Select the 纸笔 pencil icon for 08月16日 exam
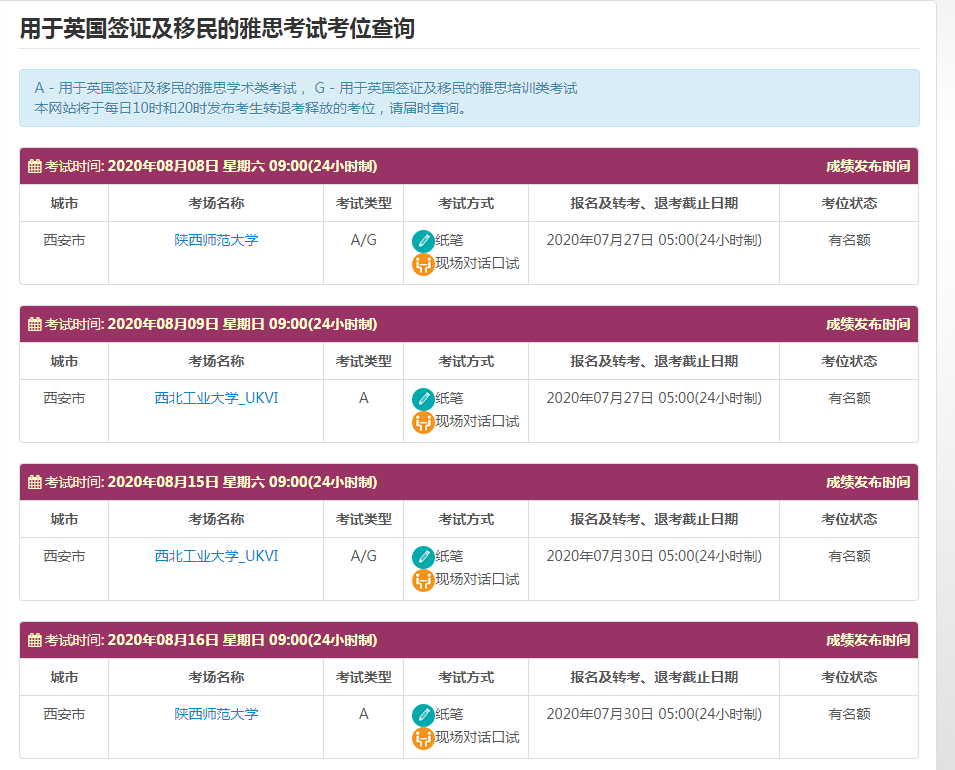This screenshot has height=770, width=955. tap(423, 715)
